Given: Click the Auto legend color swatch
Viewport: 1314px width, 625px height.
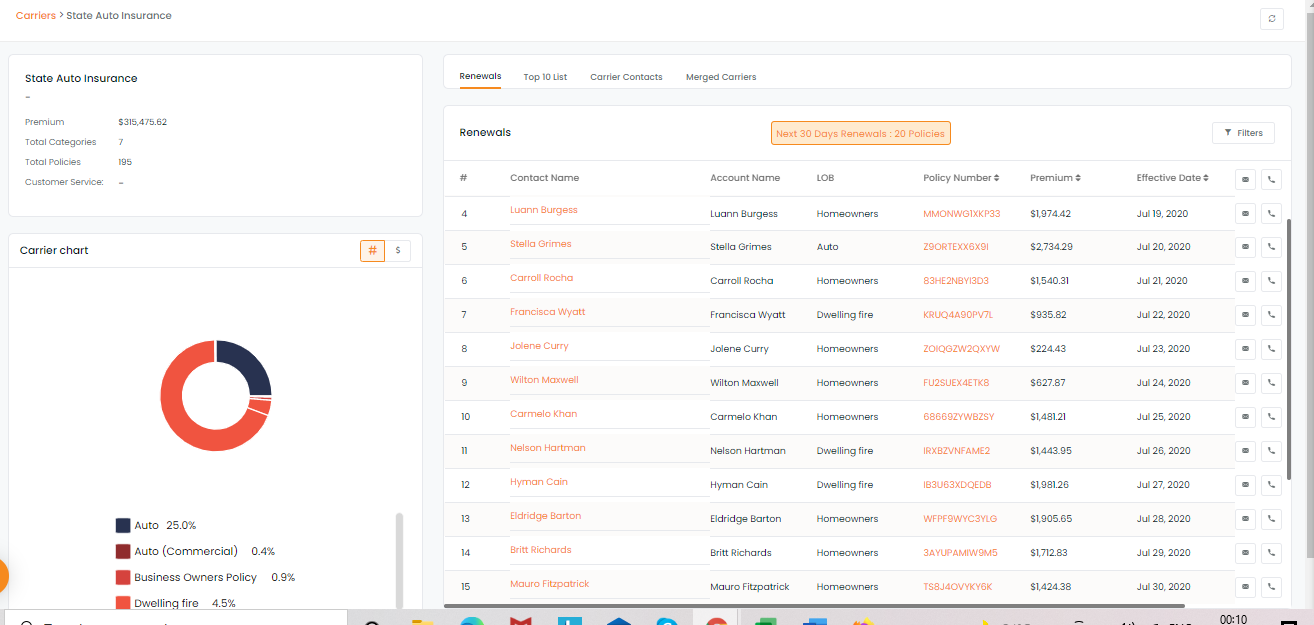Looking at the screenshot, I should pyautogui.click(x=123, y=525).
